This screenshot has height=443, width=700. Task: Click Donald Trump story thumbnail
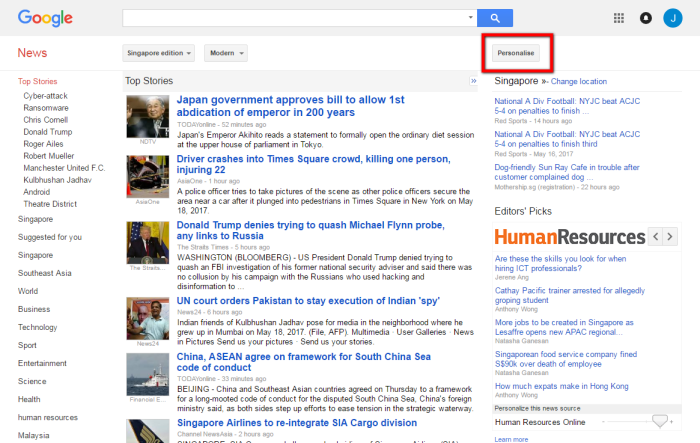pyautogui.click(x=148, y=243)
